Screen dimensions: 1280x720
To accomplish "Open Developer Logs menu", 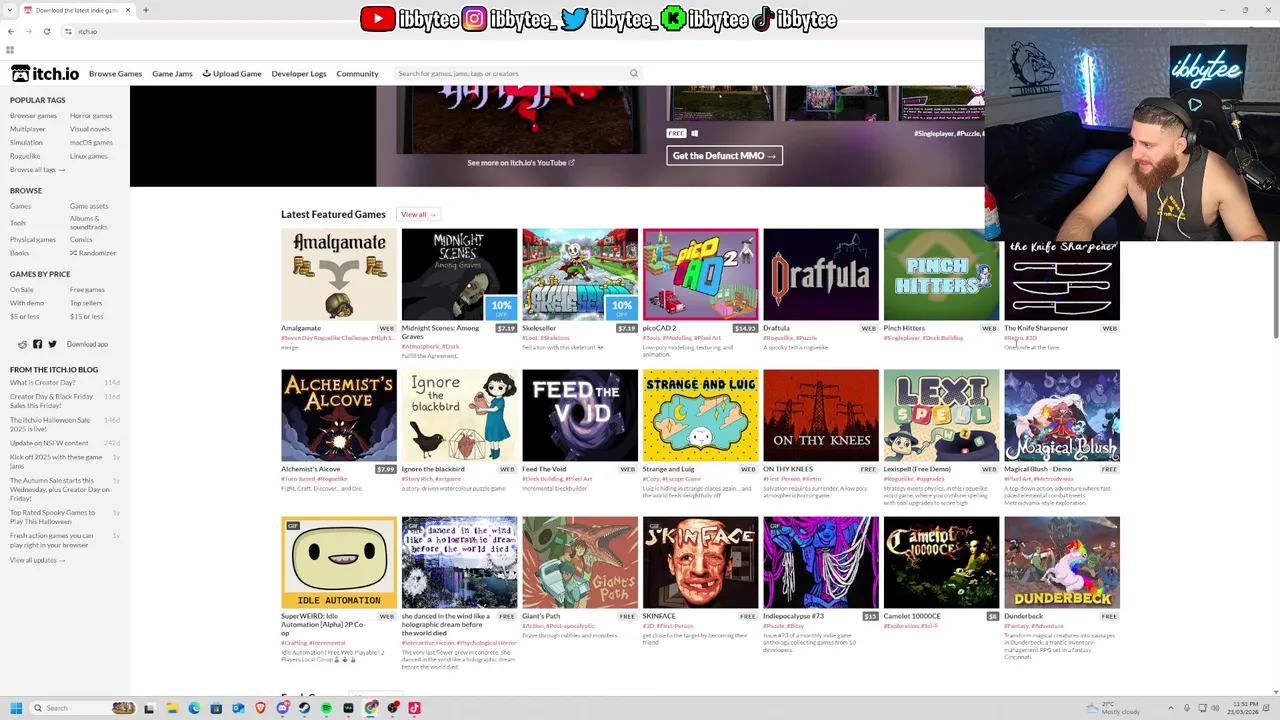I will pyautogui.click(x=299, y=73).
